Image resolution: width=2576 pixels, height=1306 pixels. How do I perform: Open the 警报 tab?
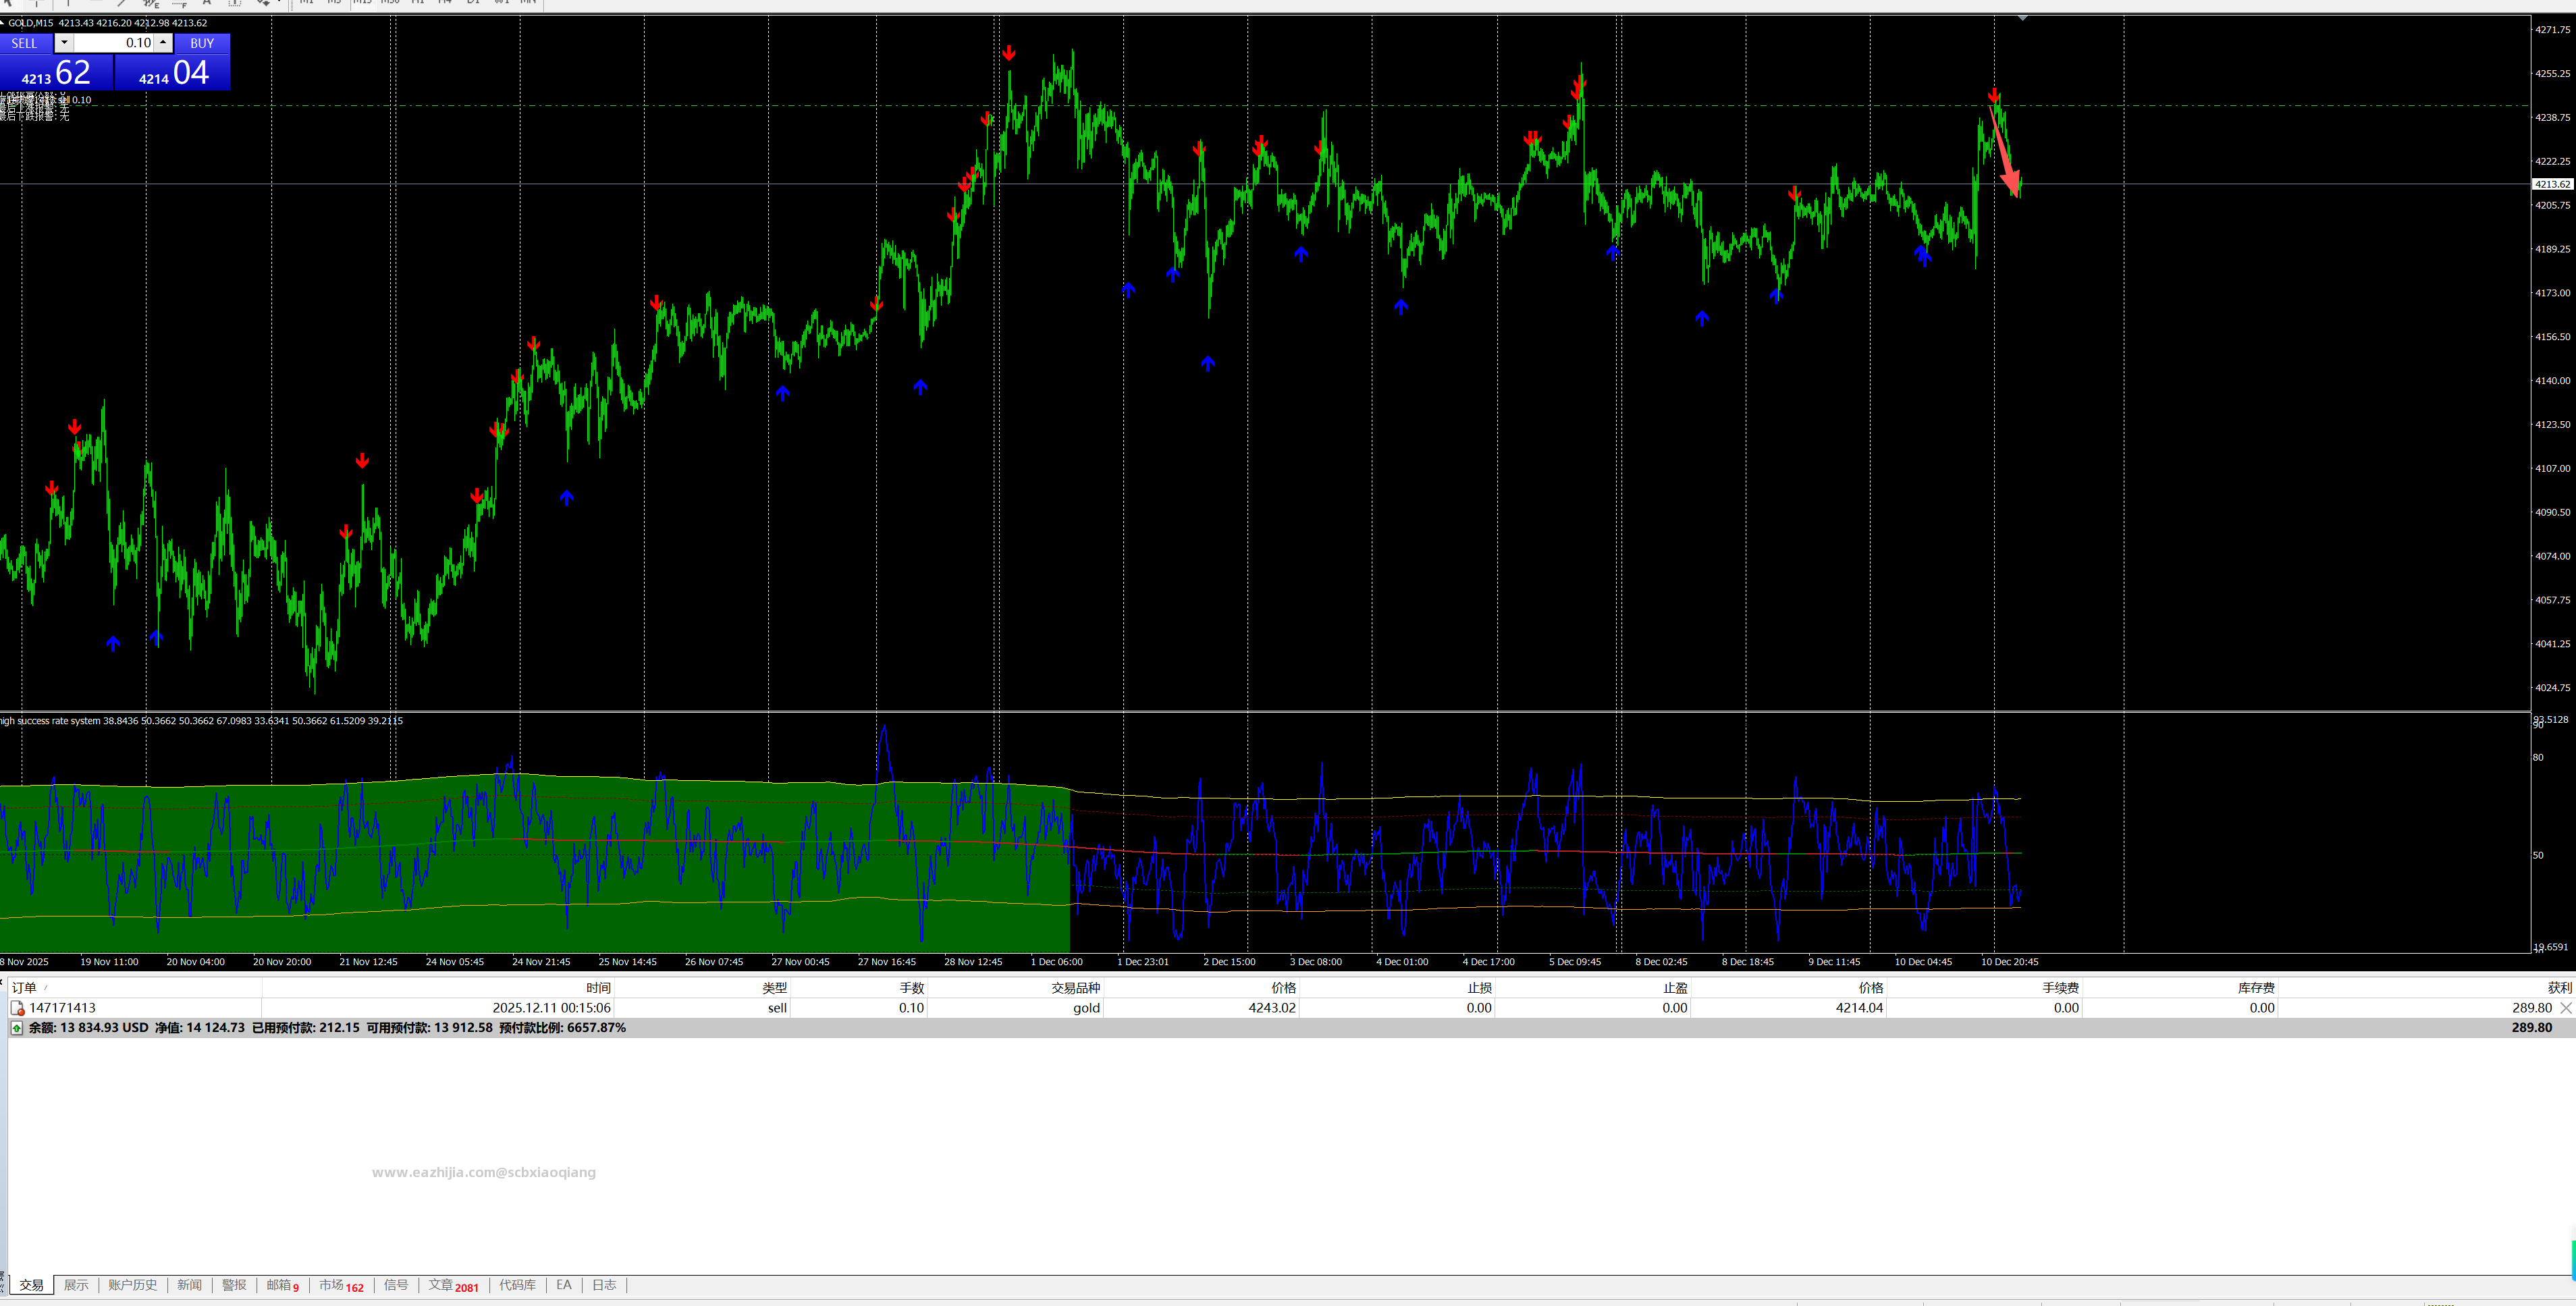point(234,1285)
